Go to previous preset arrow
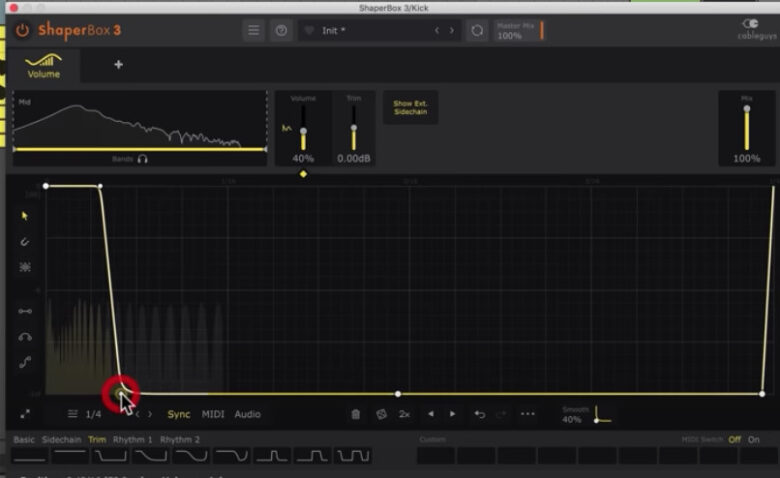This screenshot has width=780, height=478. pos(437,30)
